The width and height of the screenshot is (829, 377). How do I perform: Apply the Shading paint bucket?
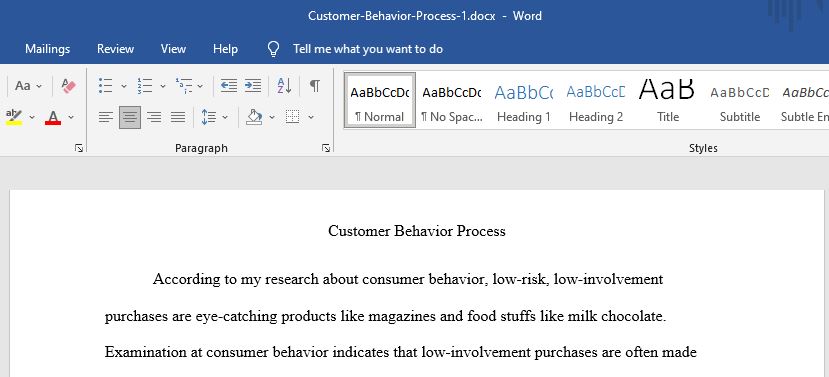click(x=254, y=117)
